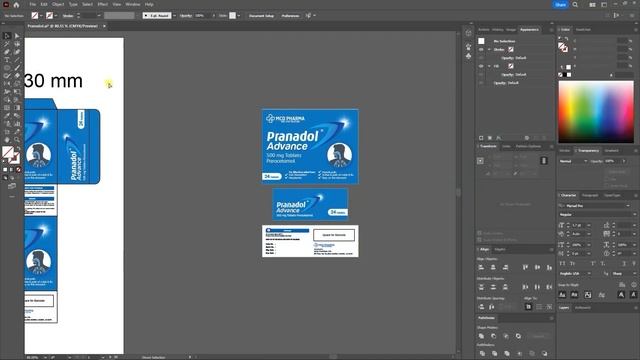
Task: Click Add New Effect fx icon
Action: 498,138
